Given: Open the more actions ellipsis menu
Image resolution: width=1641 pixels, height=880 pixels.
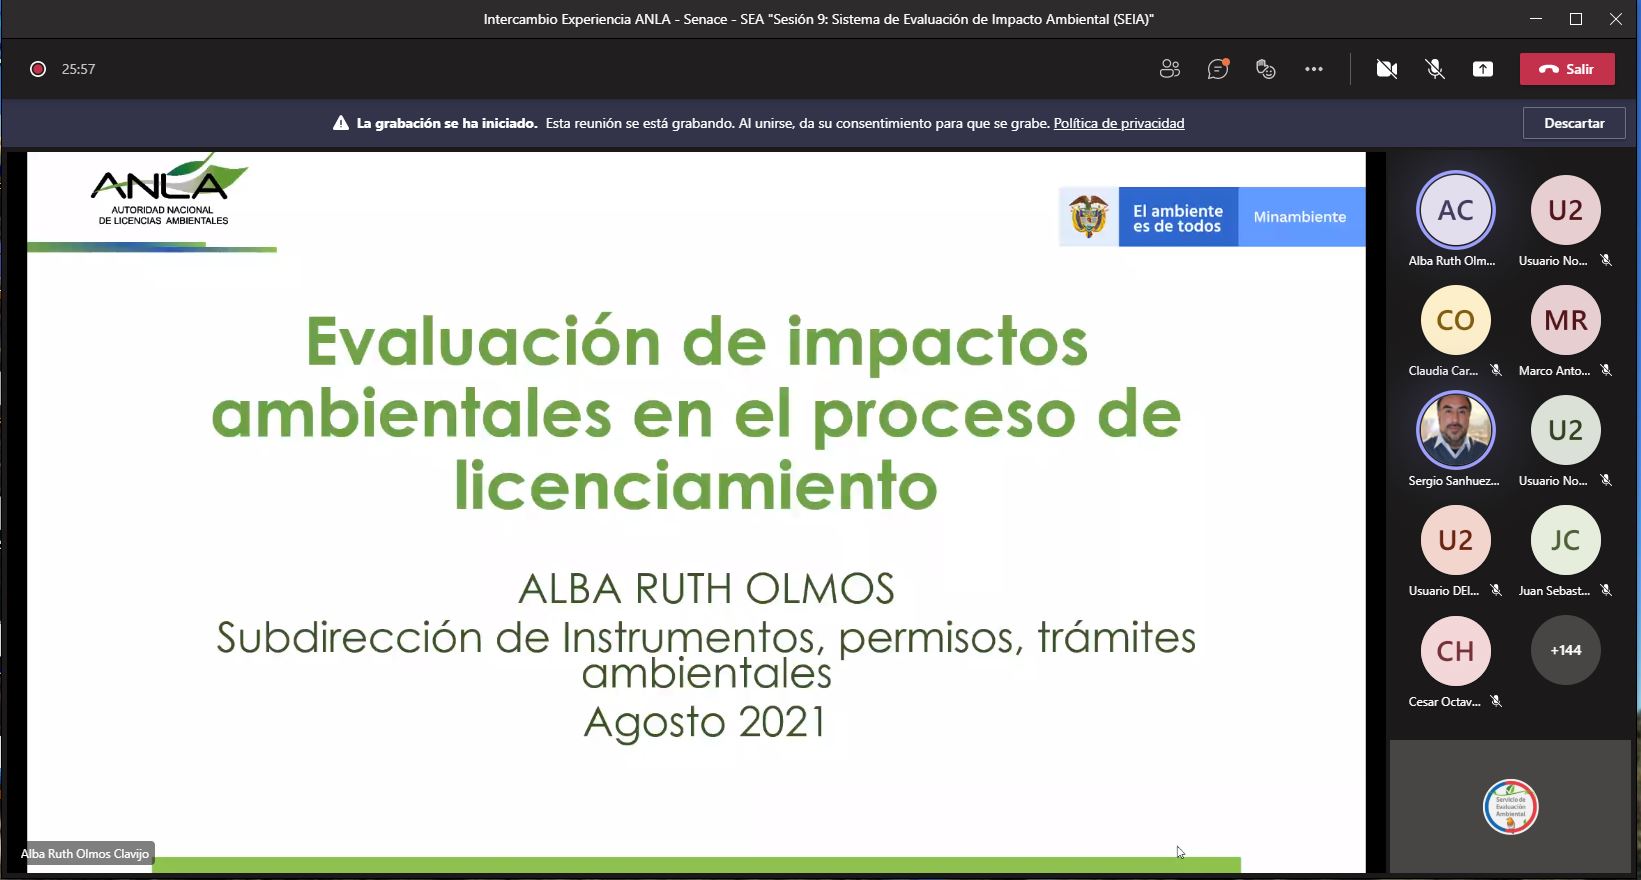Looking at the screenshot, I should point(1313,69).
